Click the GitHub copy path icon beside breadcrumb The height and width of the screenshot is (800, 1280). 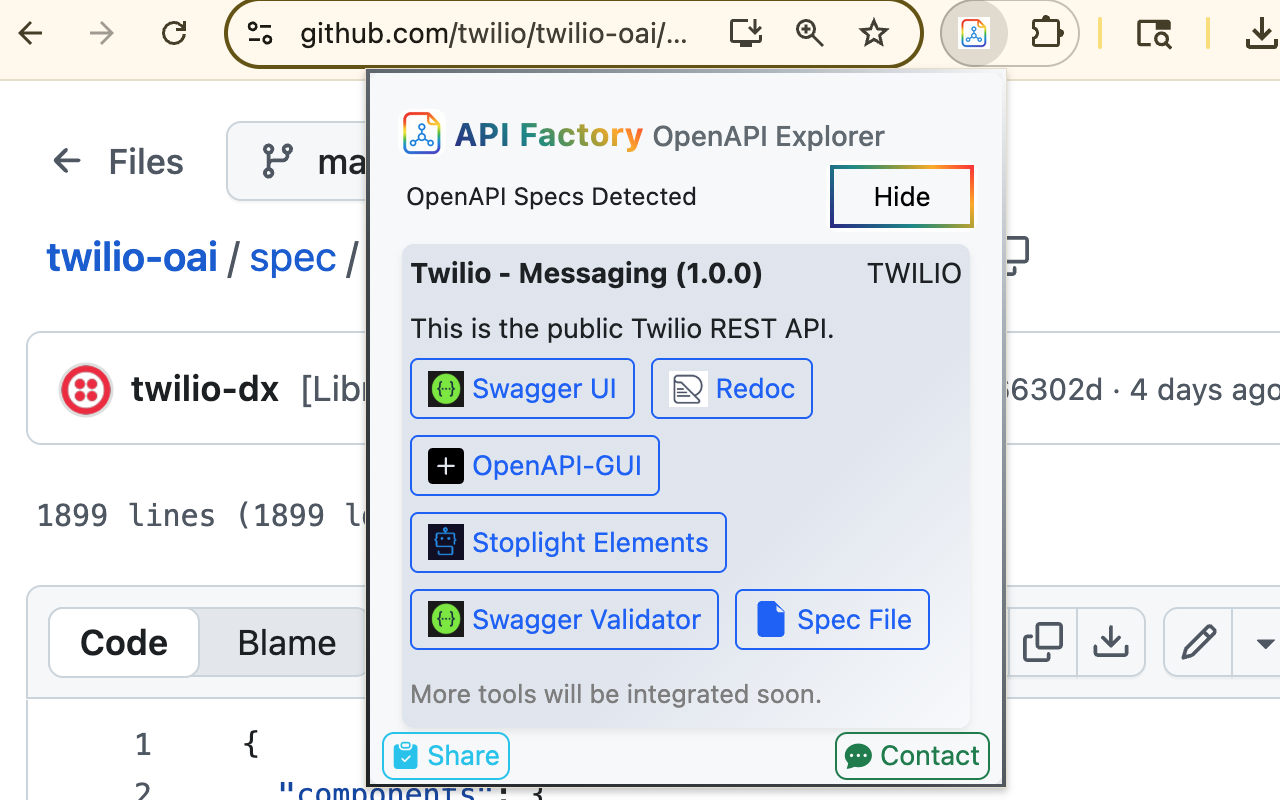coord(1016,257)
